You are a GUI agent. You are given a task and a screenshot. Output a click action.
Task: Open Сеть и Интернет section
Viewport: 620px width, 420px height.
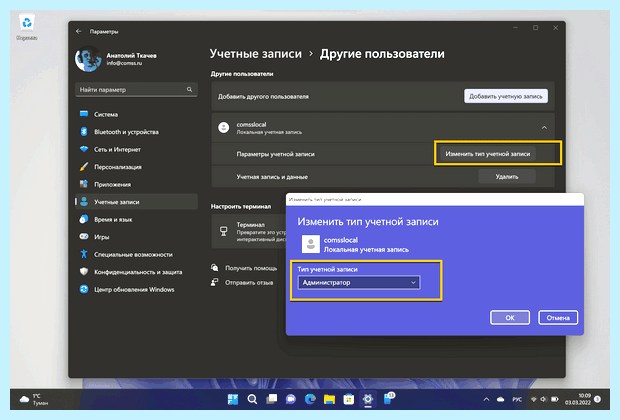136,149
